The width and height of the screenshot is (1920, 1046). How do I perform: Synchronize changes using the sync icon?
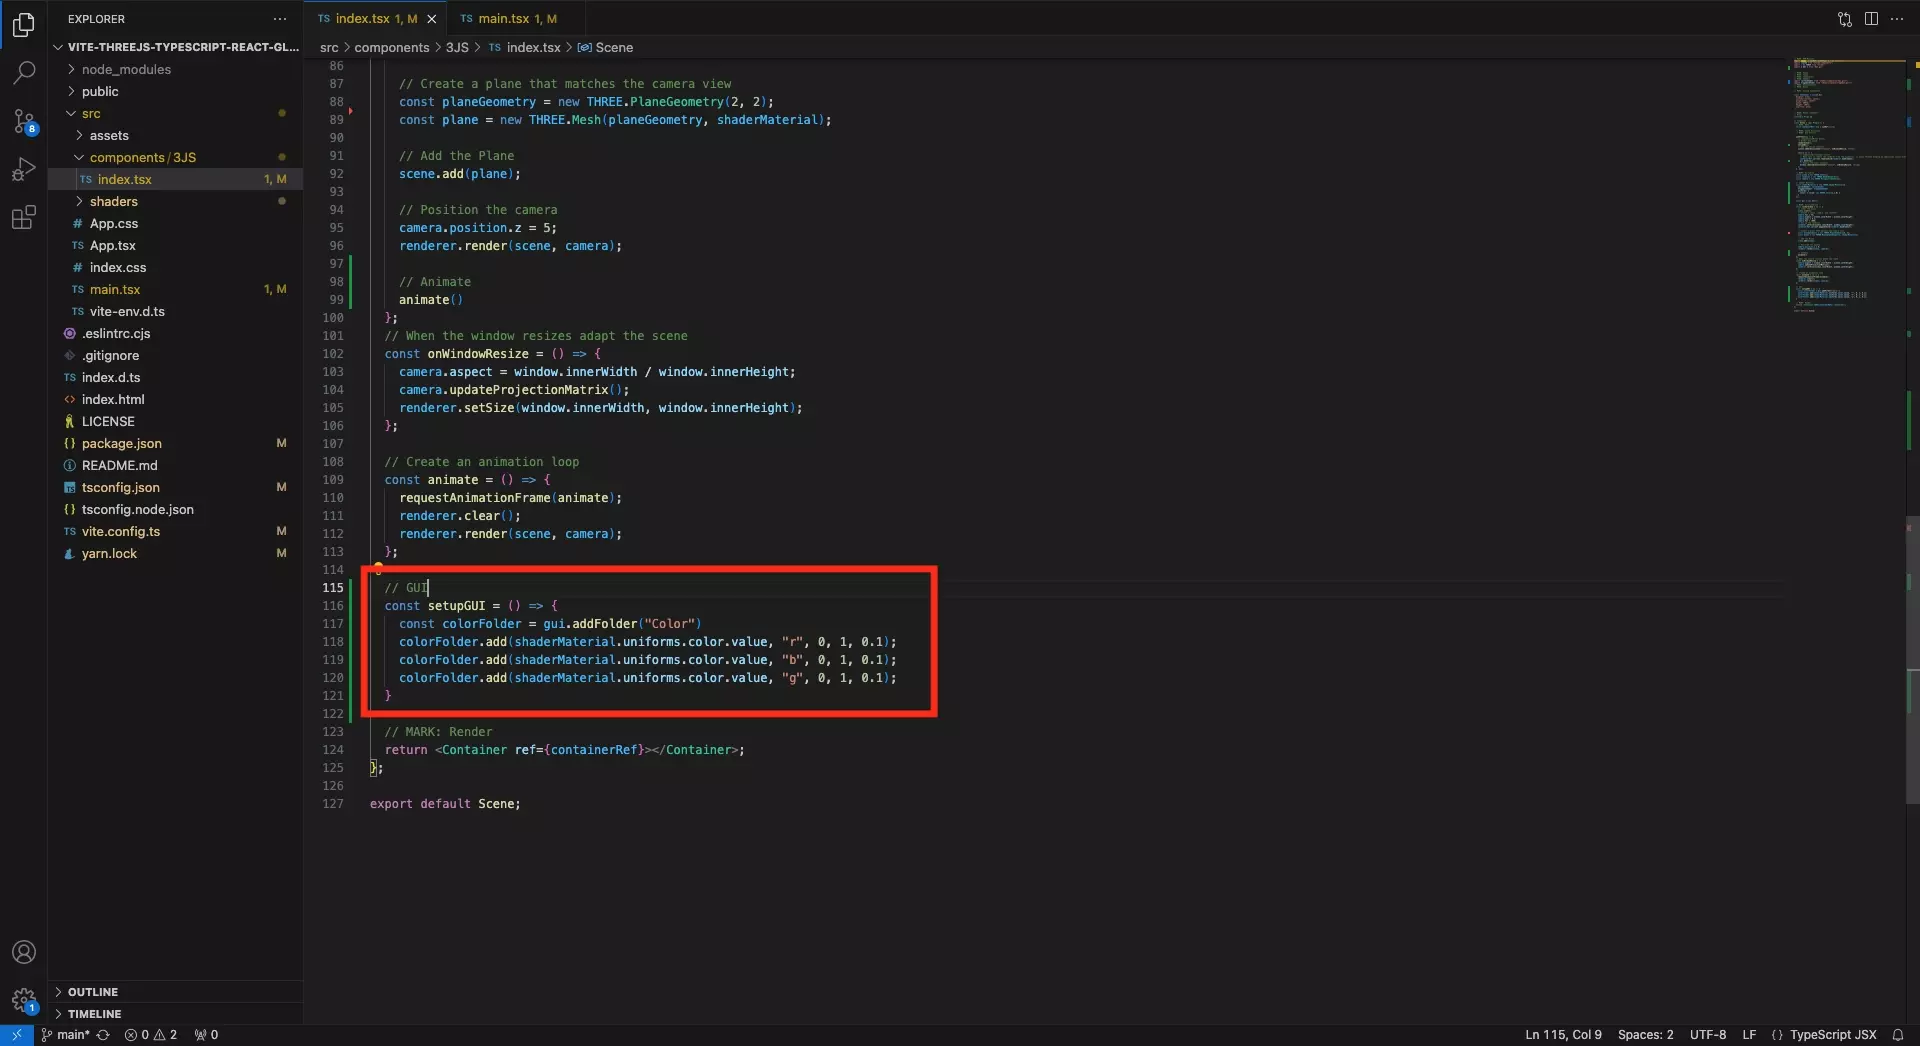point(103,1035)
